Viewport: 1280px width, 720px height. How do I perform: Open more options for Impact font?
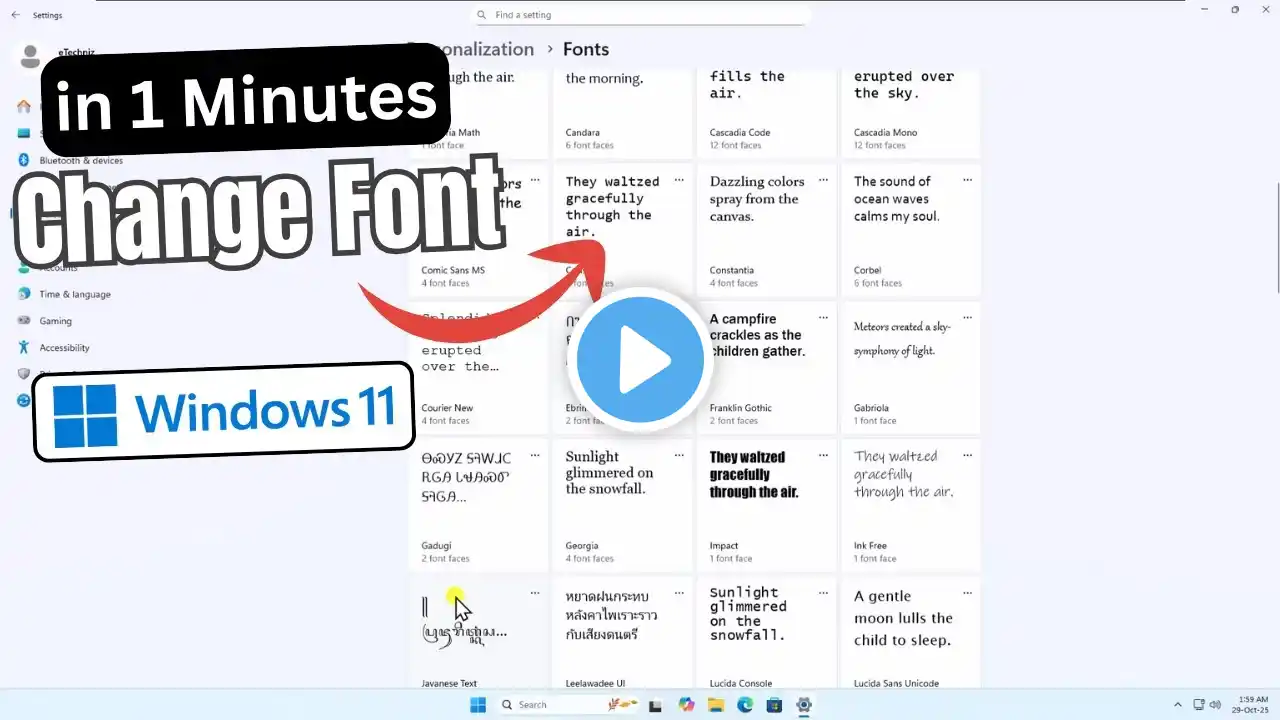click(x=823, y=456)
